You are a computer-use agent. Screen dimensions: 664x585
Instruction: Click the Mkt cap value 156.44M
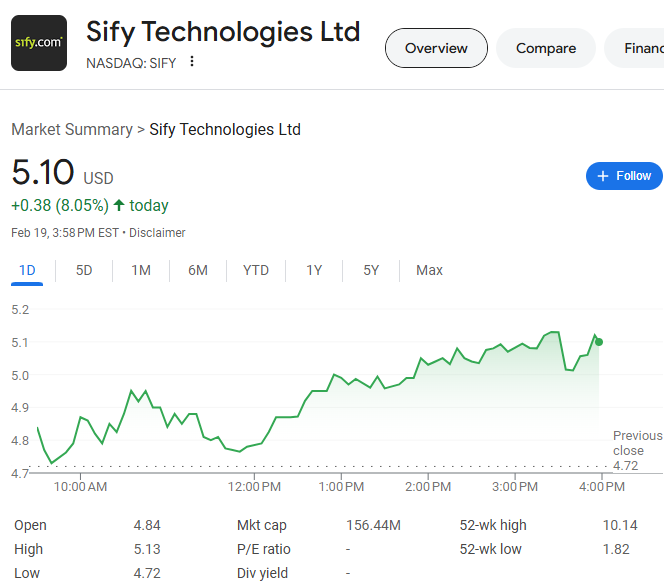point(374,525)
